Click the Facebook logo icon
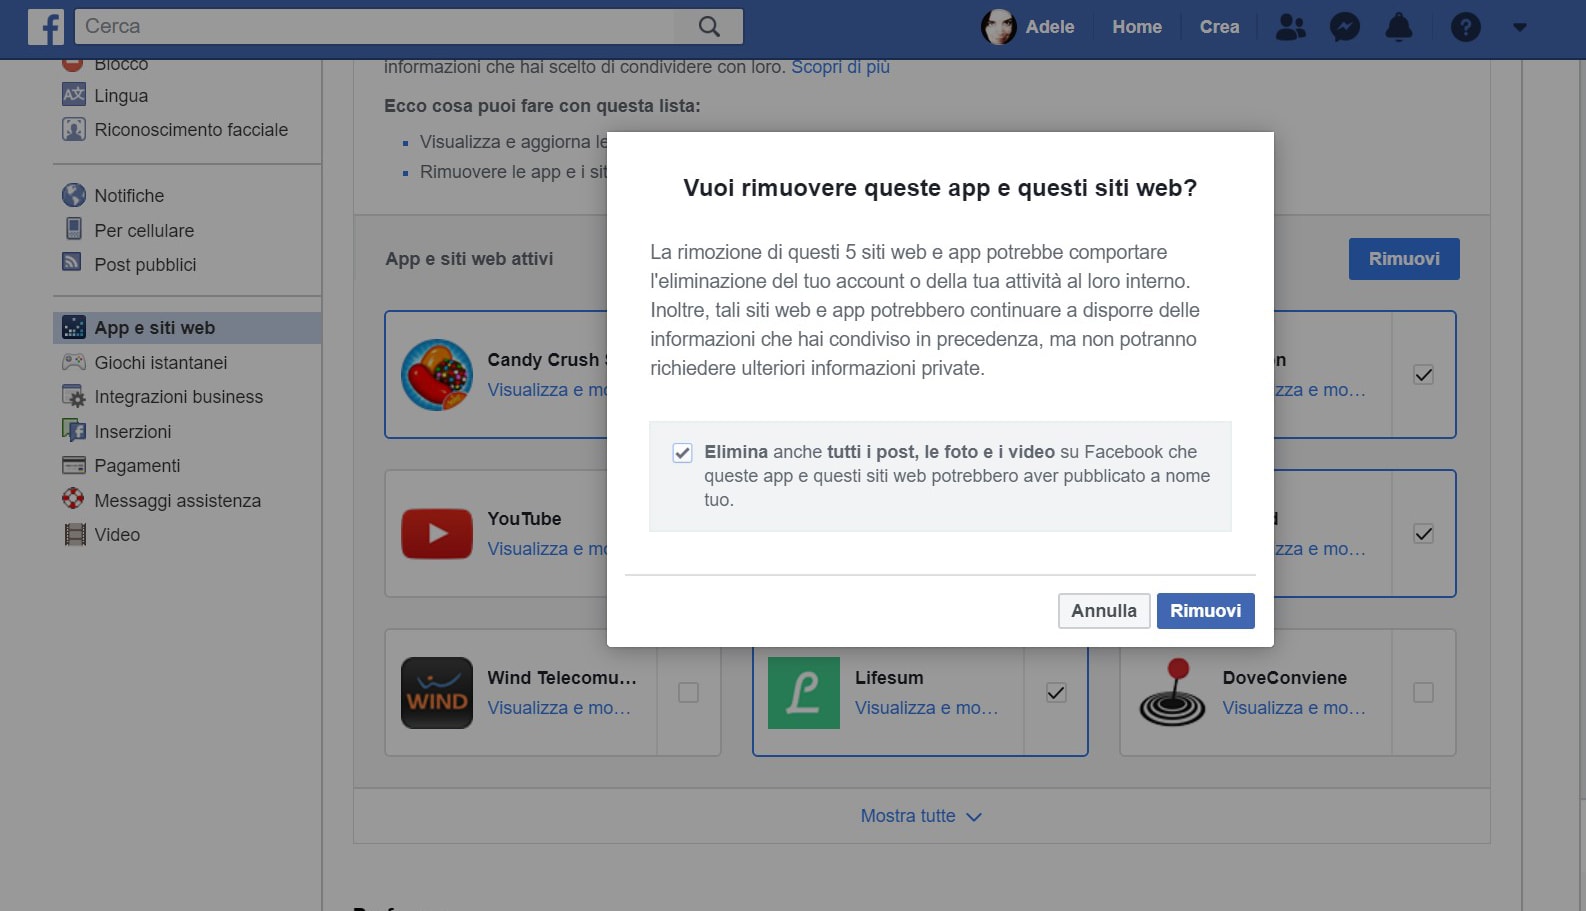Image resolution: width=1586 pixels, height=911 pixels. coord(46,26)
